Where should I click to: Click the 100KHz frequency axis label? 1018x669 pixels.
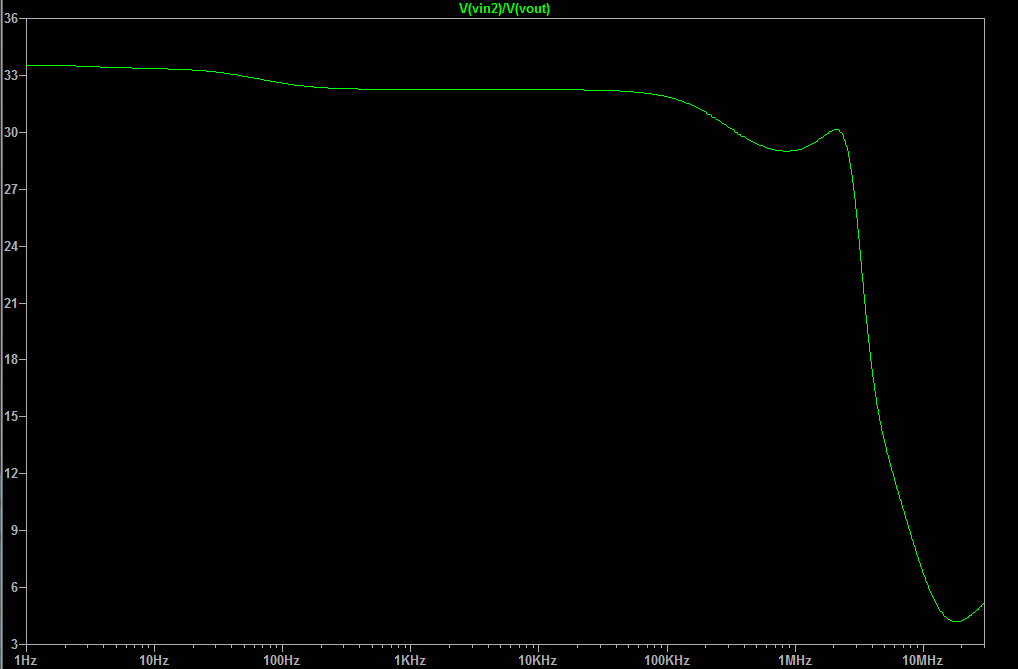coord(667,661)
